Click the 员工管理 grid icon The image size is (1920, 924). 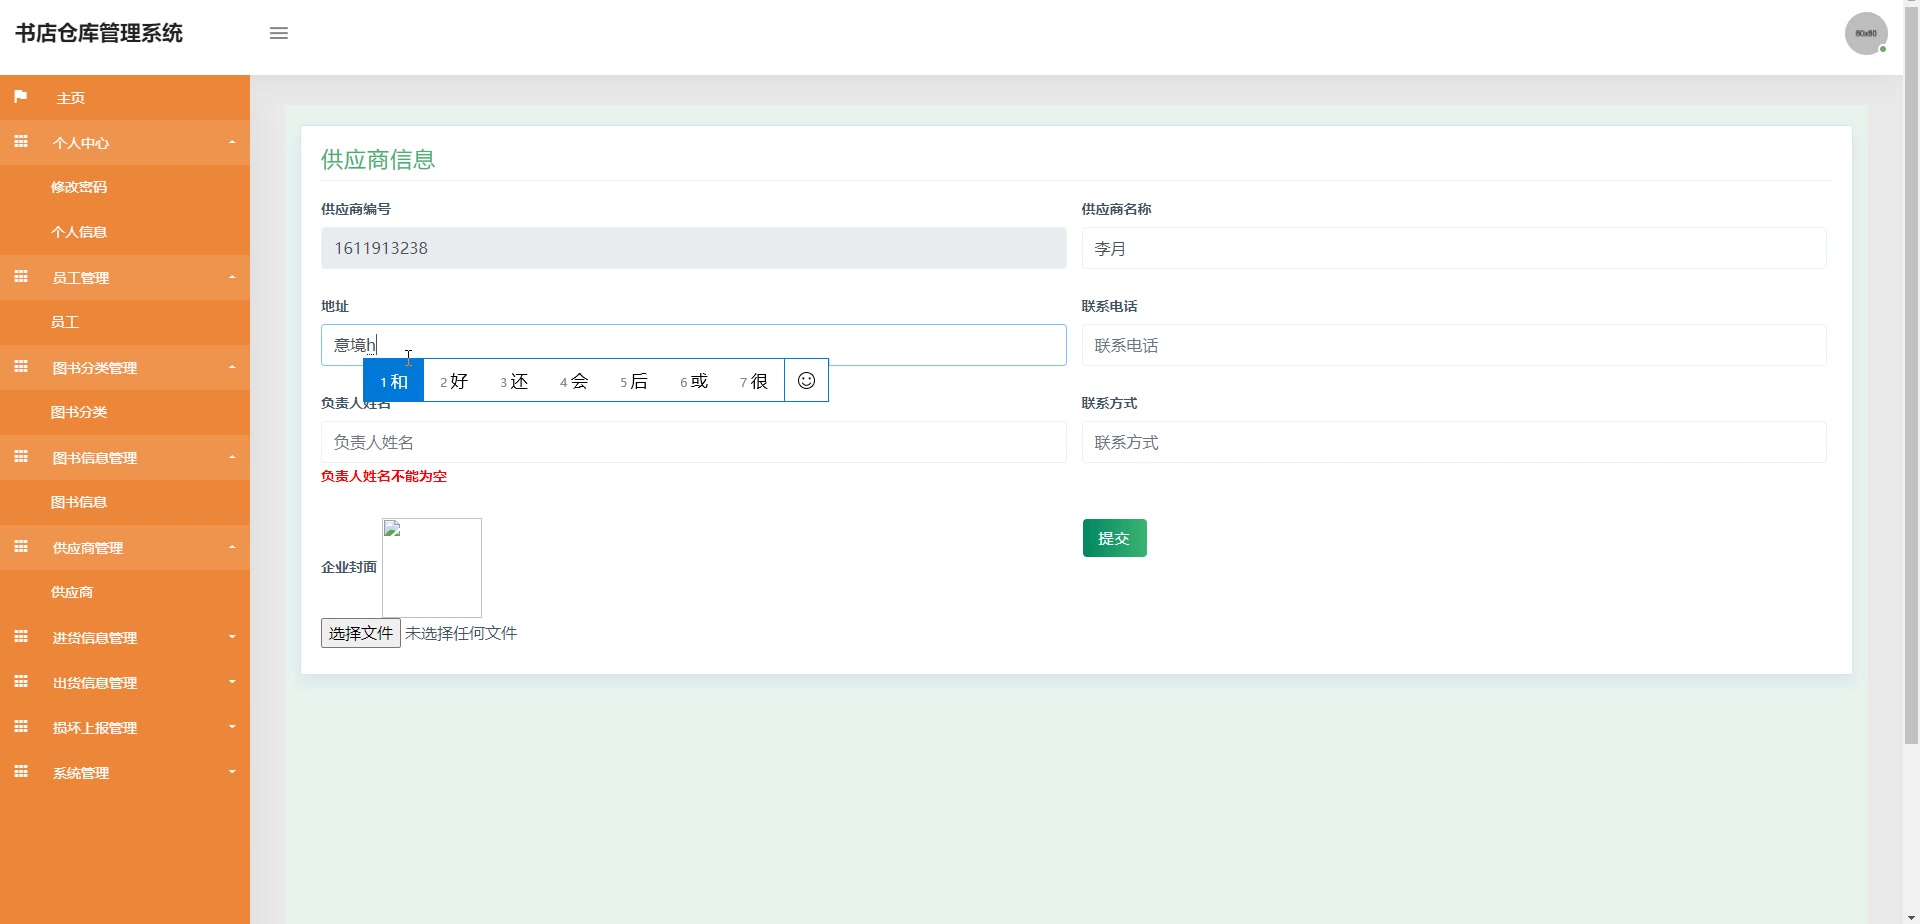(21, 276)
